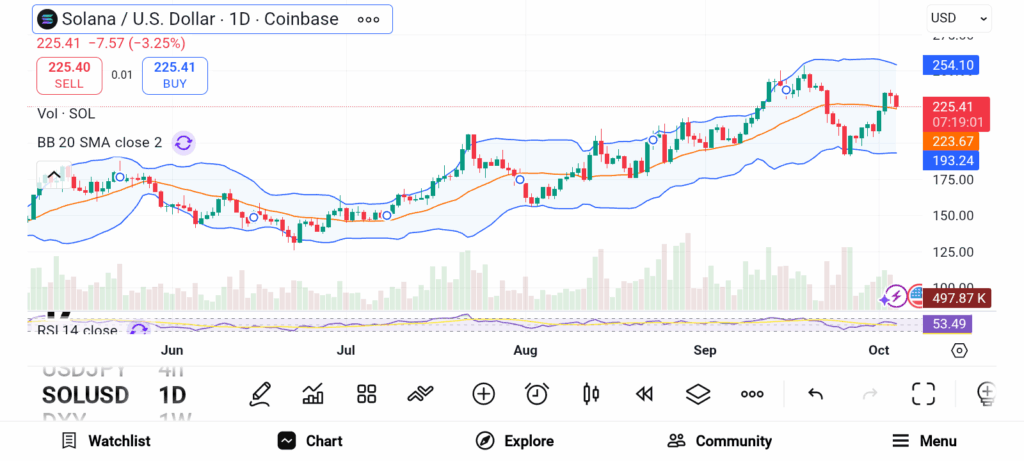Change chart type with the candlestick icon
The height and width of the screenshot is (461, 1024).
591,394
